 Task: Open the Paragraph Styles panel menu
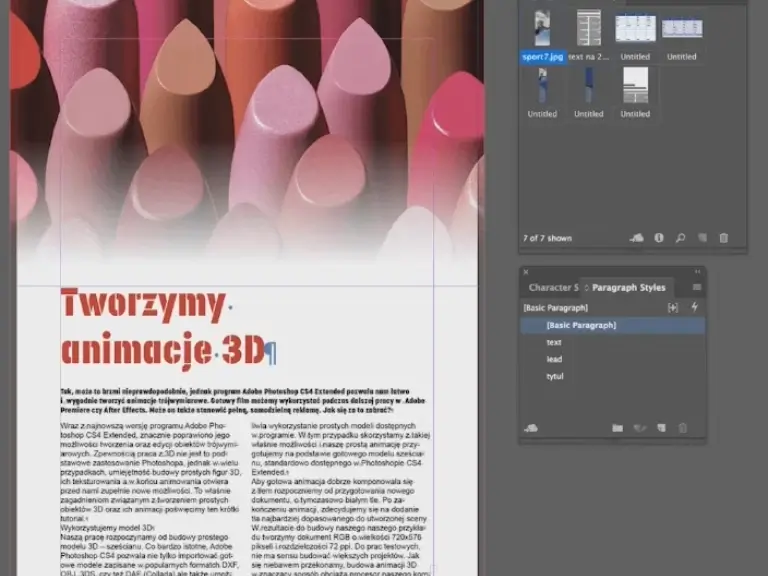[697, 288]
